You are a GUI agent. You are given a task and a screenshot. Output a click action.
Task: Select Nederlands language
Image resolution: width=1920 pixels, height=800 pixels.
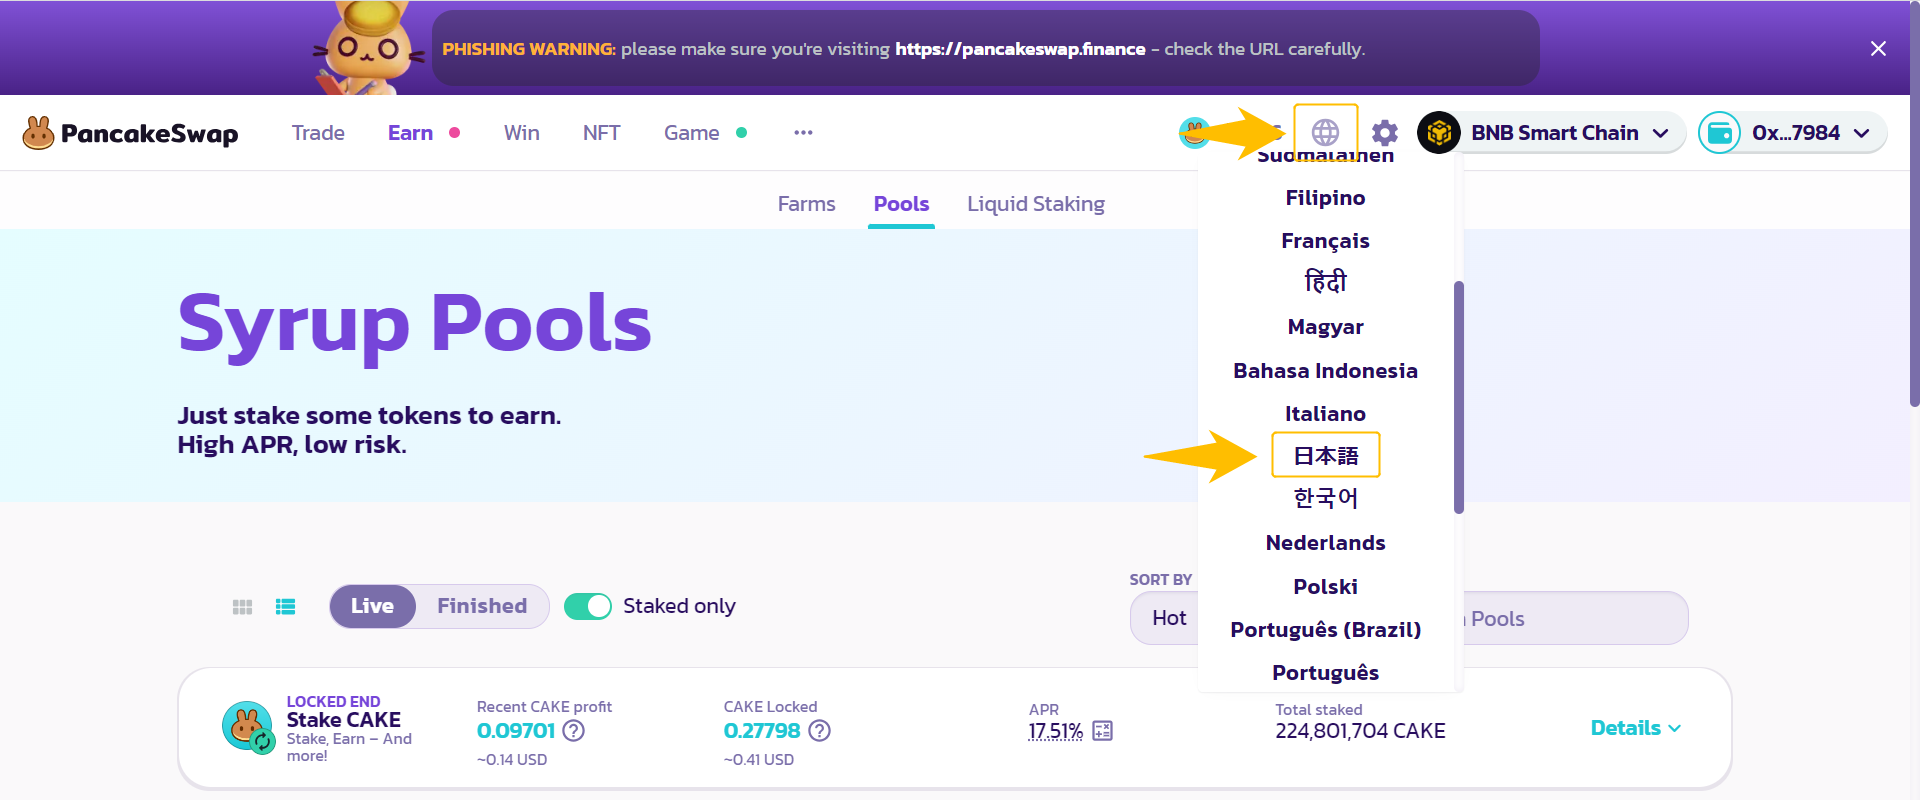click(1325, 543)
